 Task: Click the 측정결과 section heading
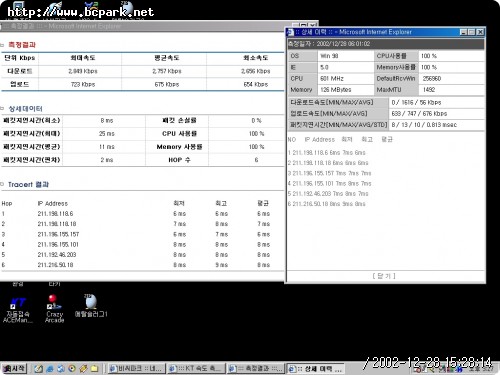tap(22, 45)
